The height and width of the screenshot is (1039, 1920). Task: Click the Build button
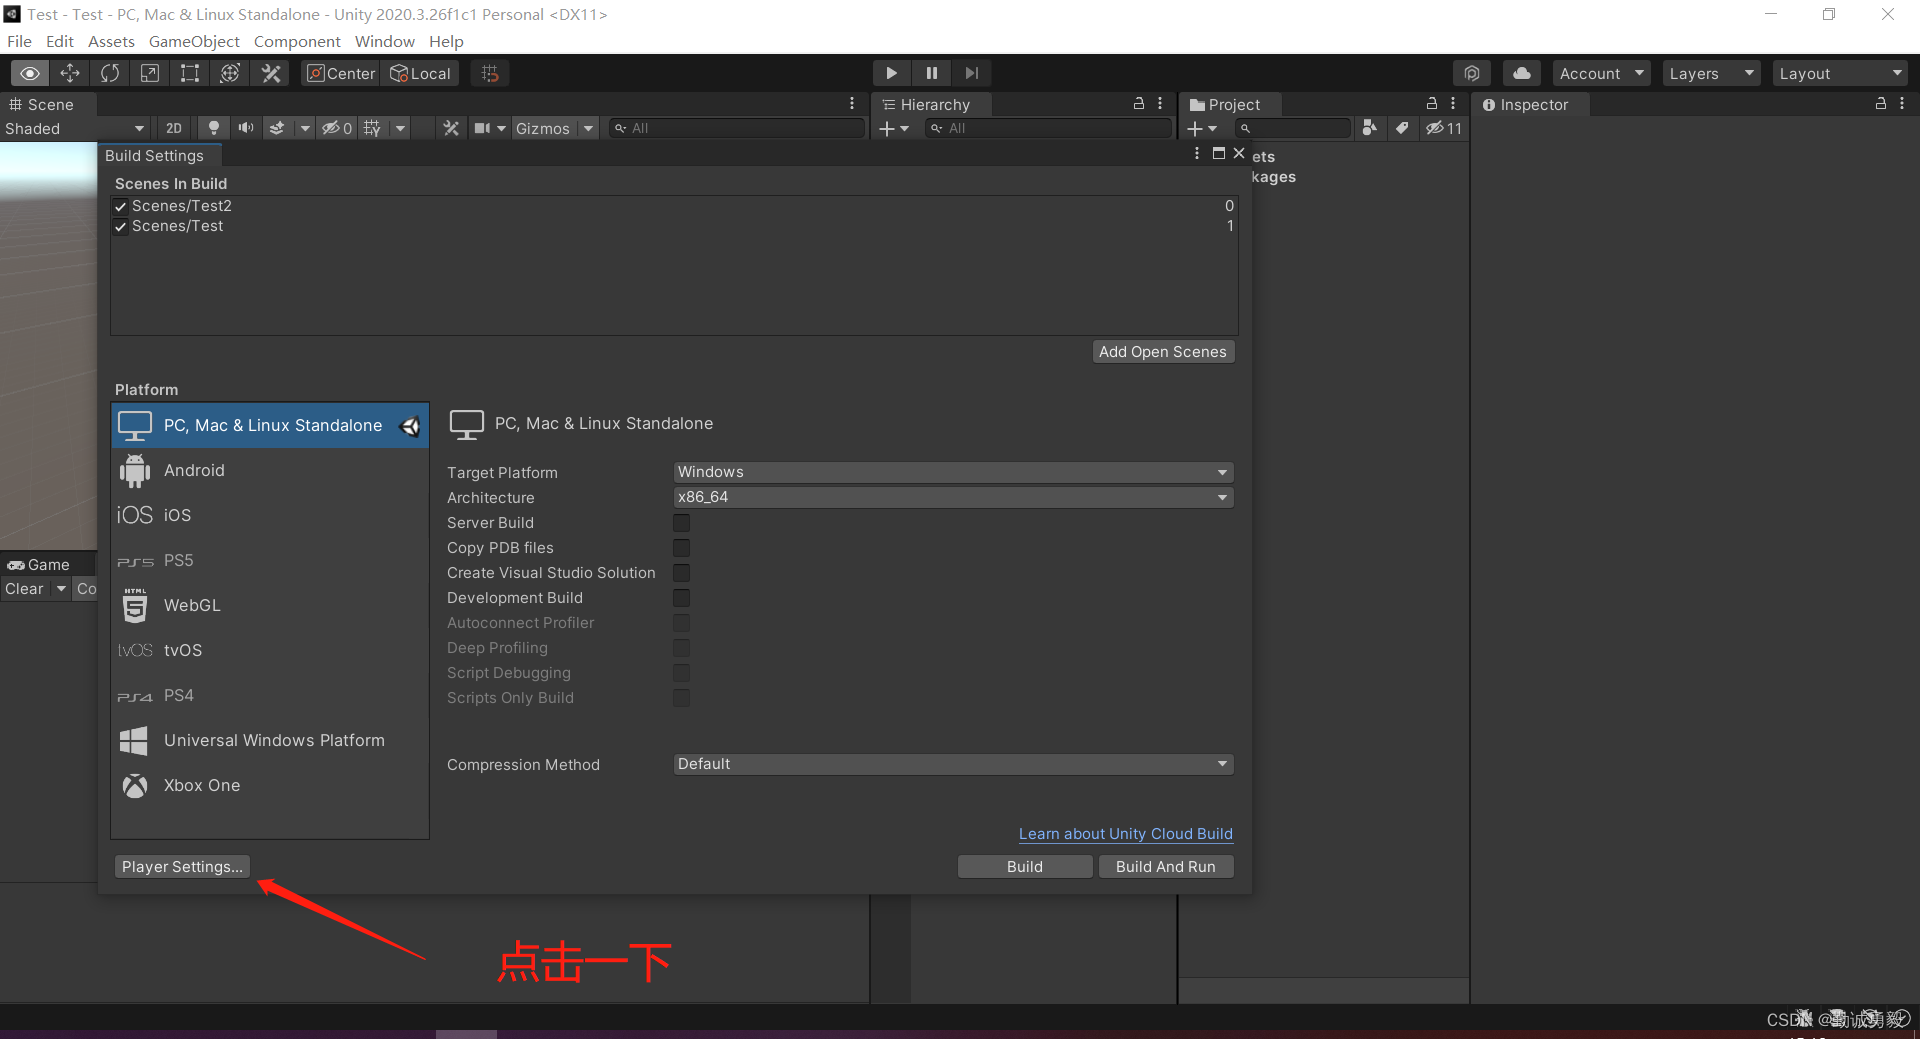tap(1025, 867)
